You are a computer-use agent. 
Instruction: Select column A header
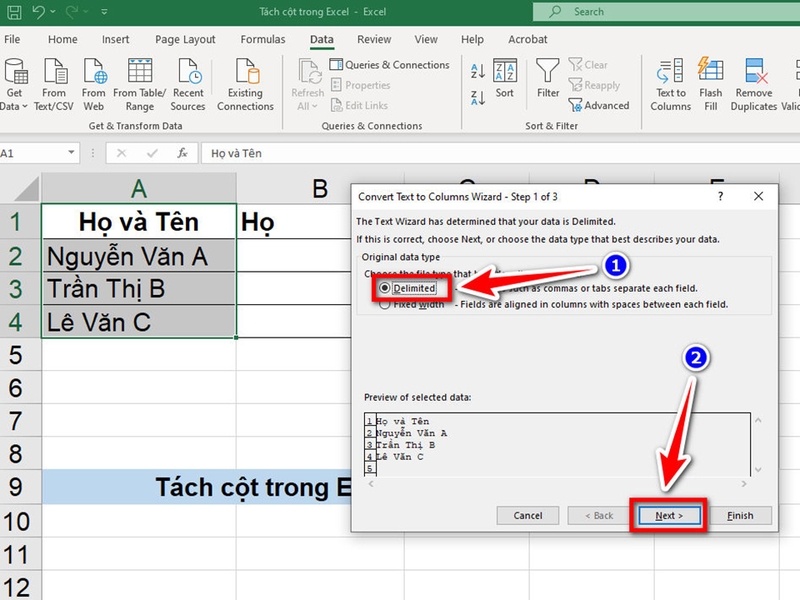pos(139,188)
